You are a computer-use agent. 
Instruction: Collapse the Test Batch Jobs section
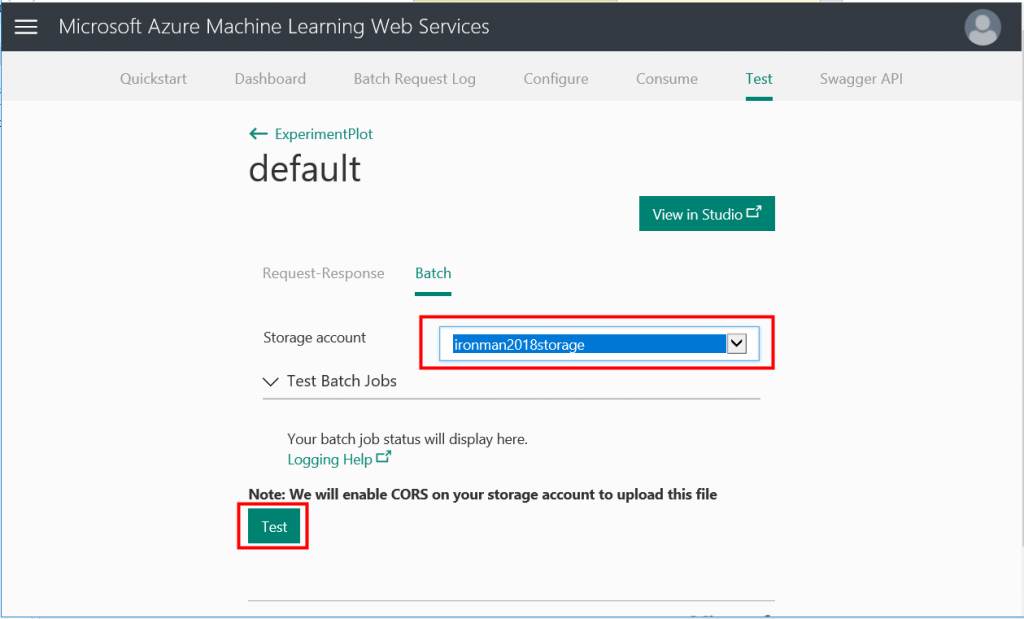click(x=270, y=381)
